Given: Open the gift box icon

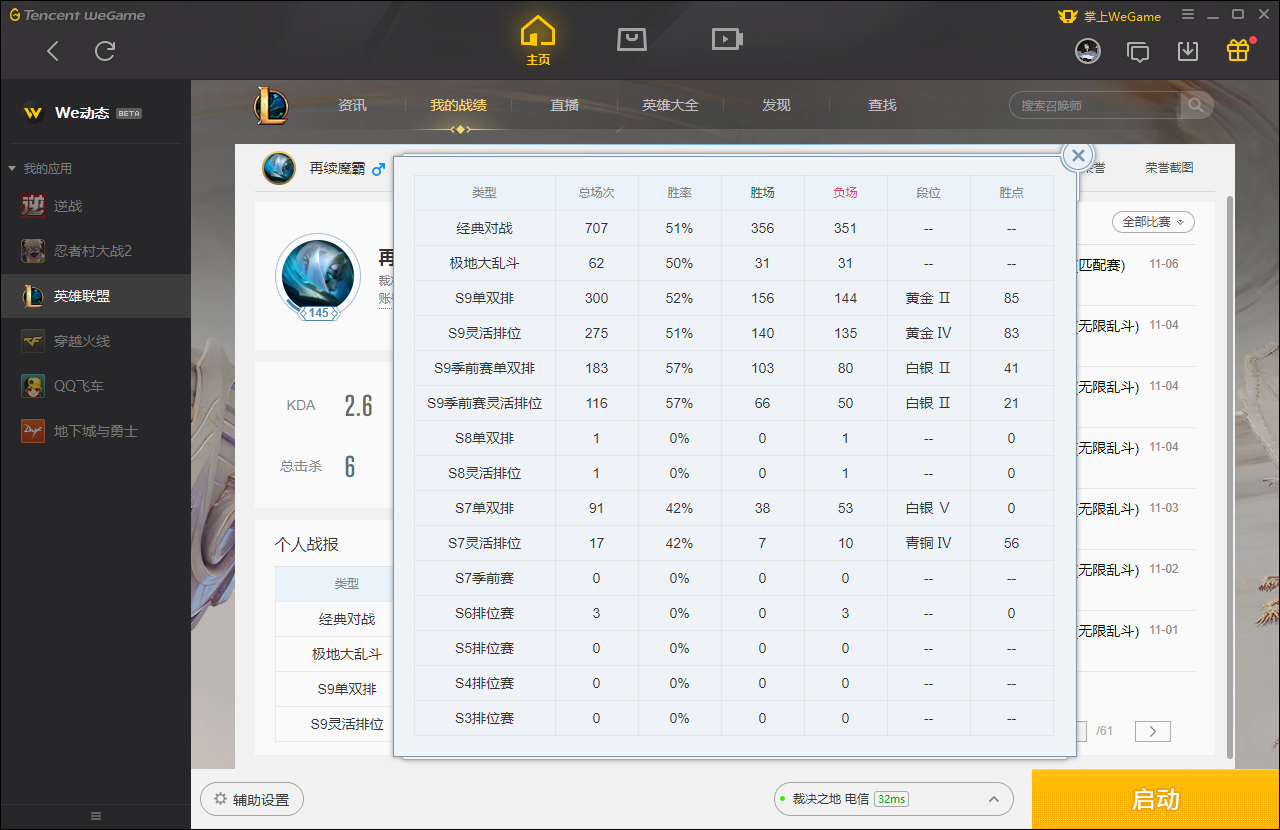Looking at the screenshot, I should tap(1238, 50).
